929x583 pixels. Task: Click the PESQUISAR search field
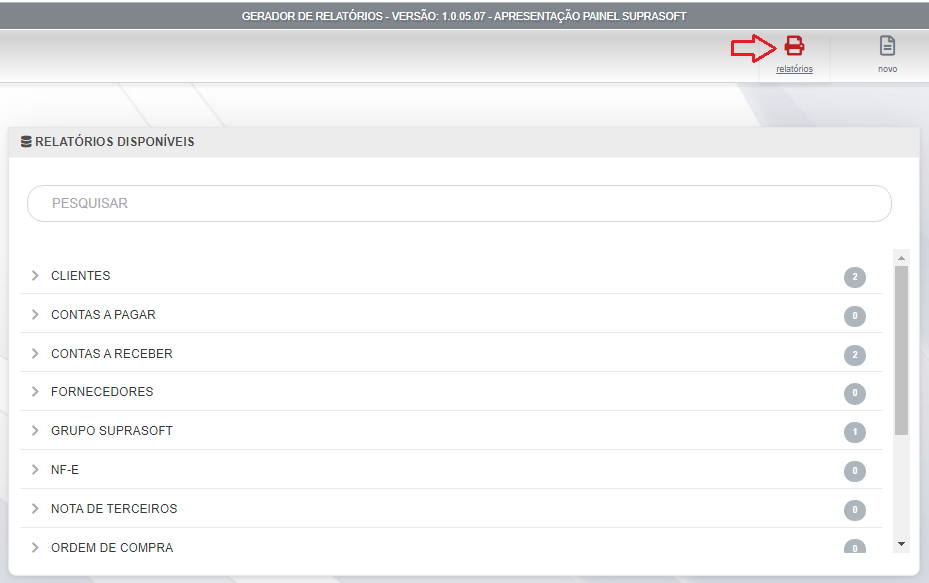[x=458, y=203]
